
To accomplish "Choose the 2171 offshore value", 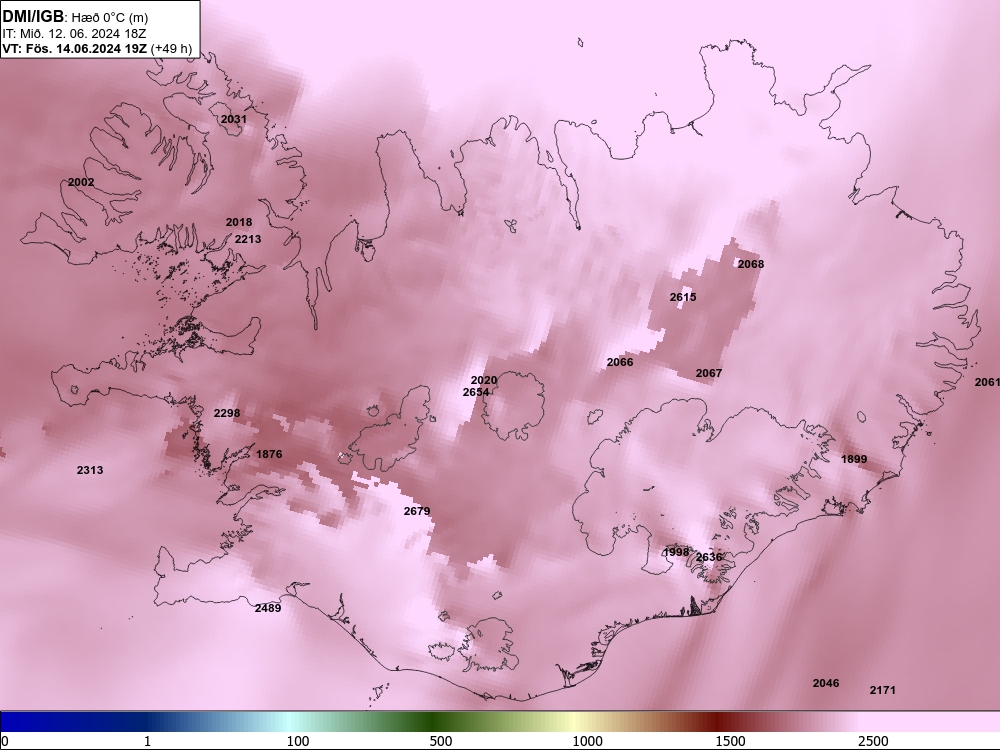I will coord(883,690).
